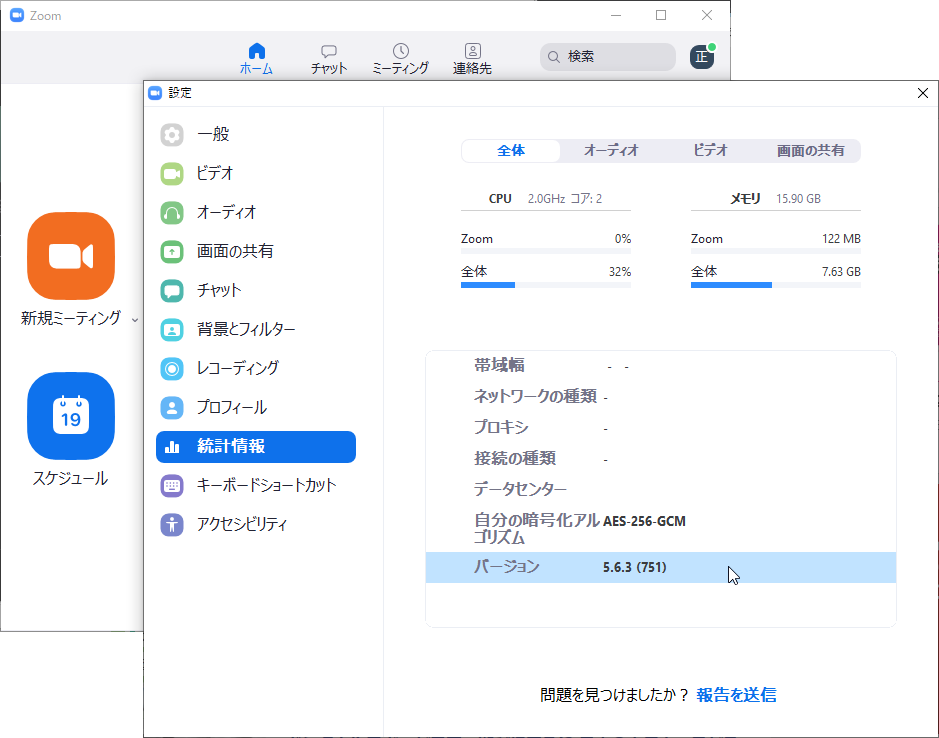Screen dimensions: 939x738
Task: Select the ビデオ settings icon
Action: pos(212,175)
